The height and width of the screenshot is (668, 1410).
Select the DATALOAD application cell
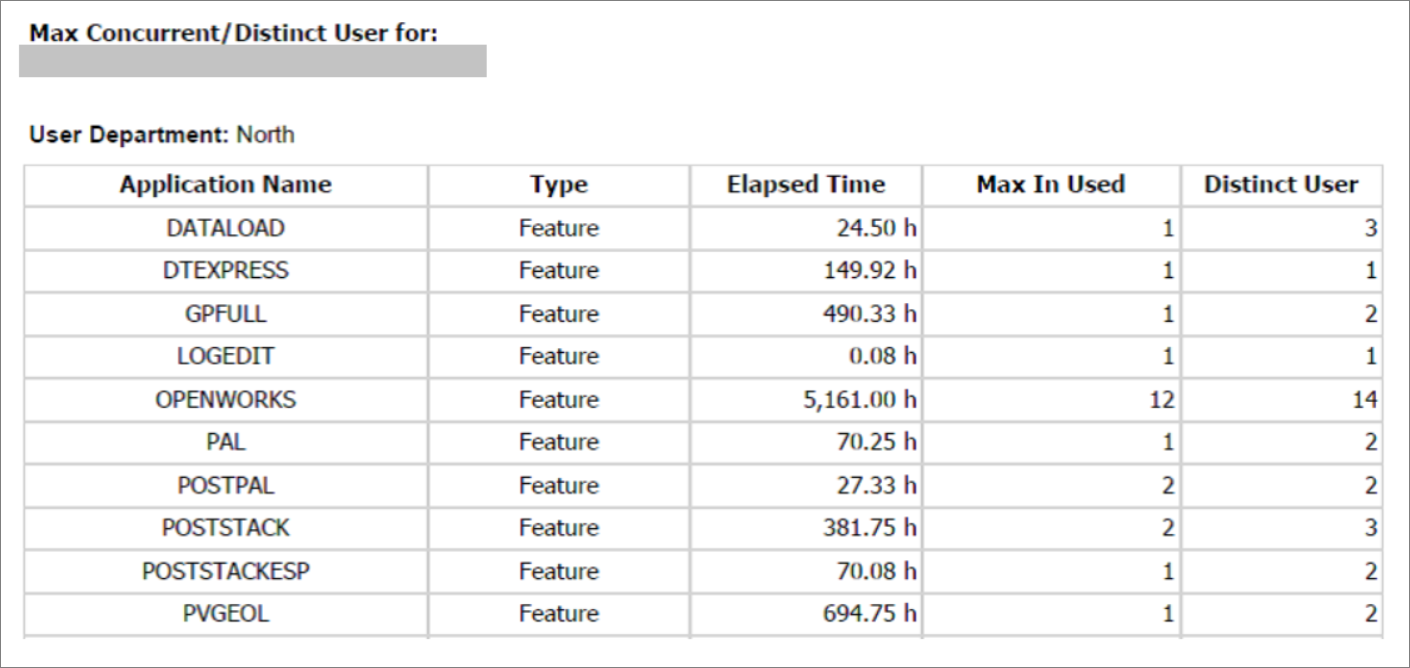pyautogui.click(x=225, y=228)
